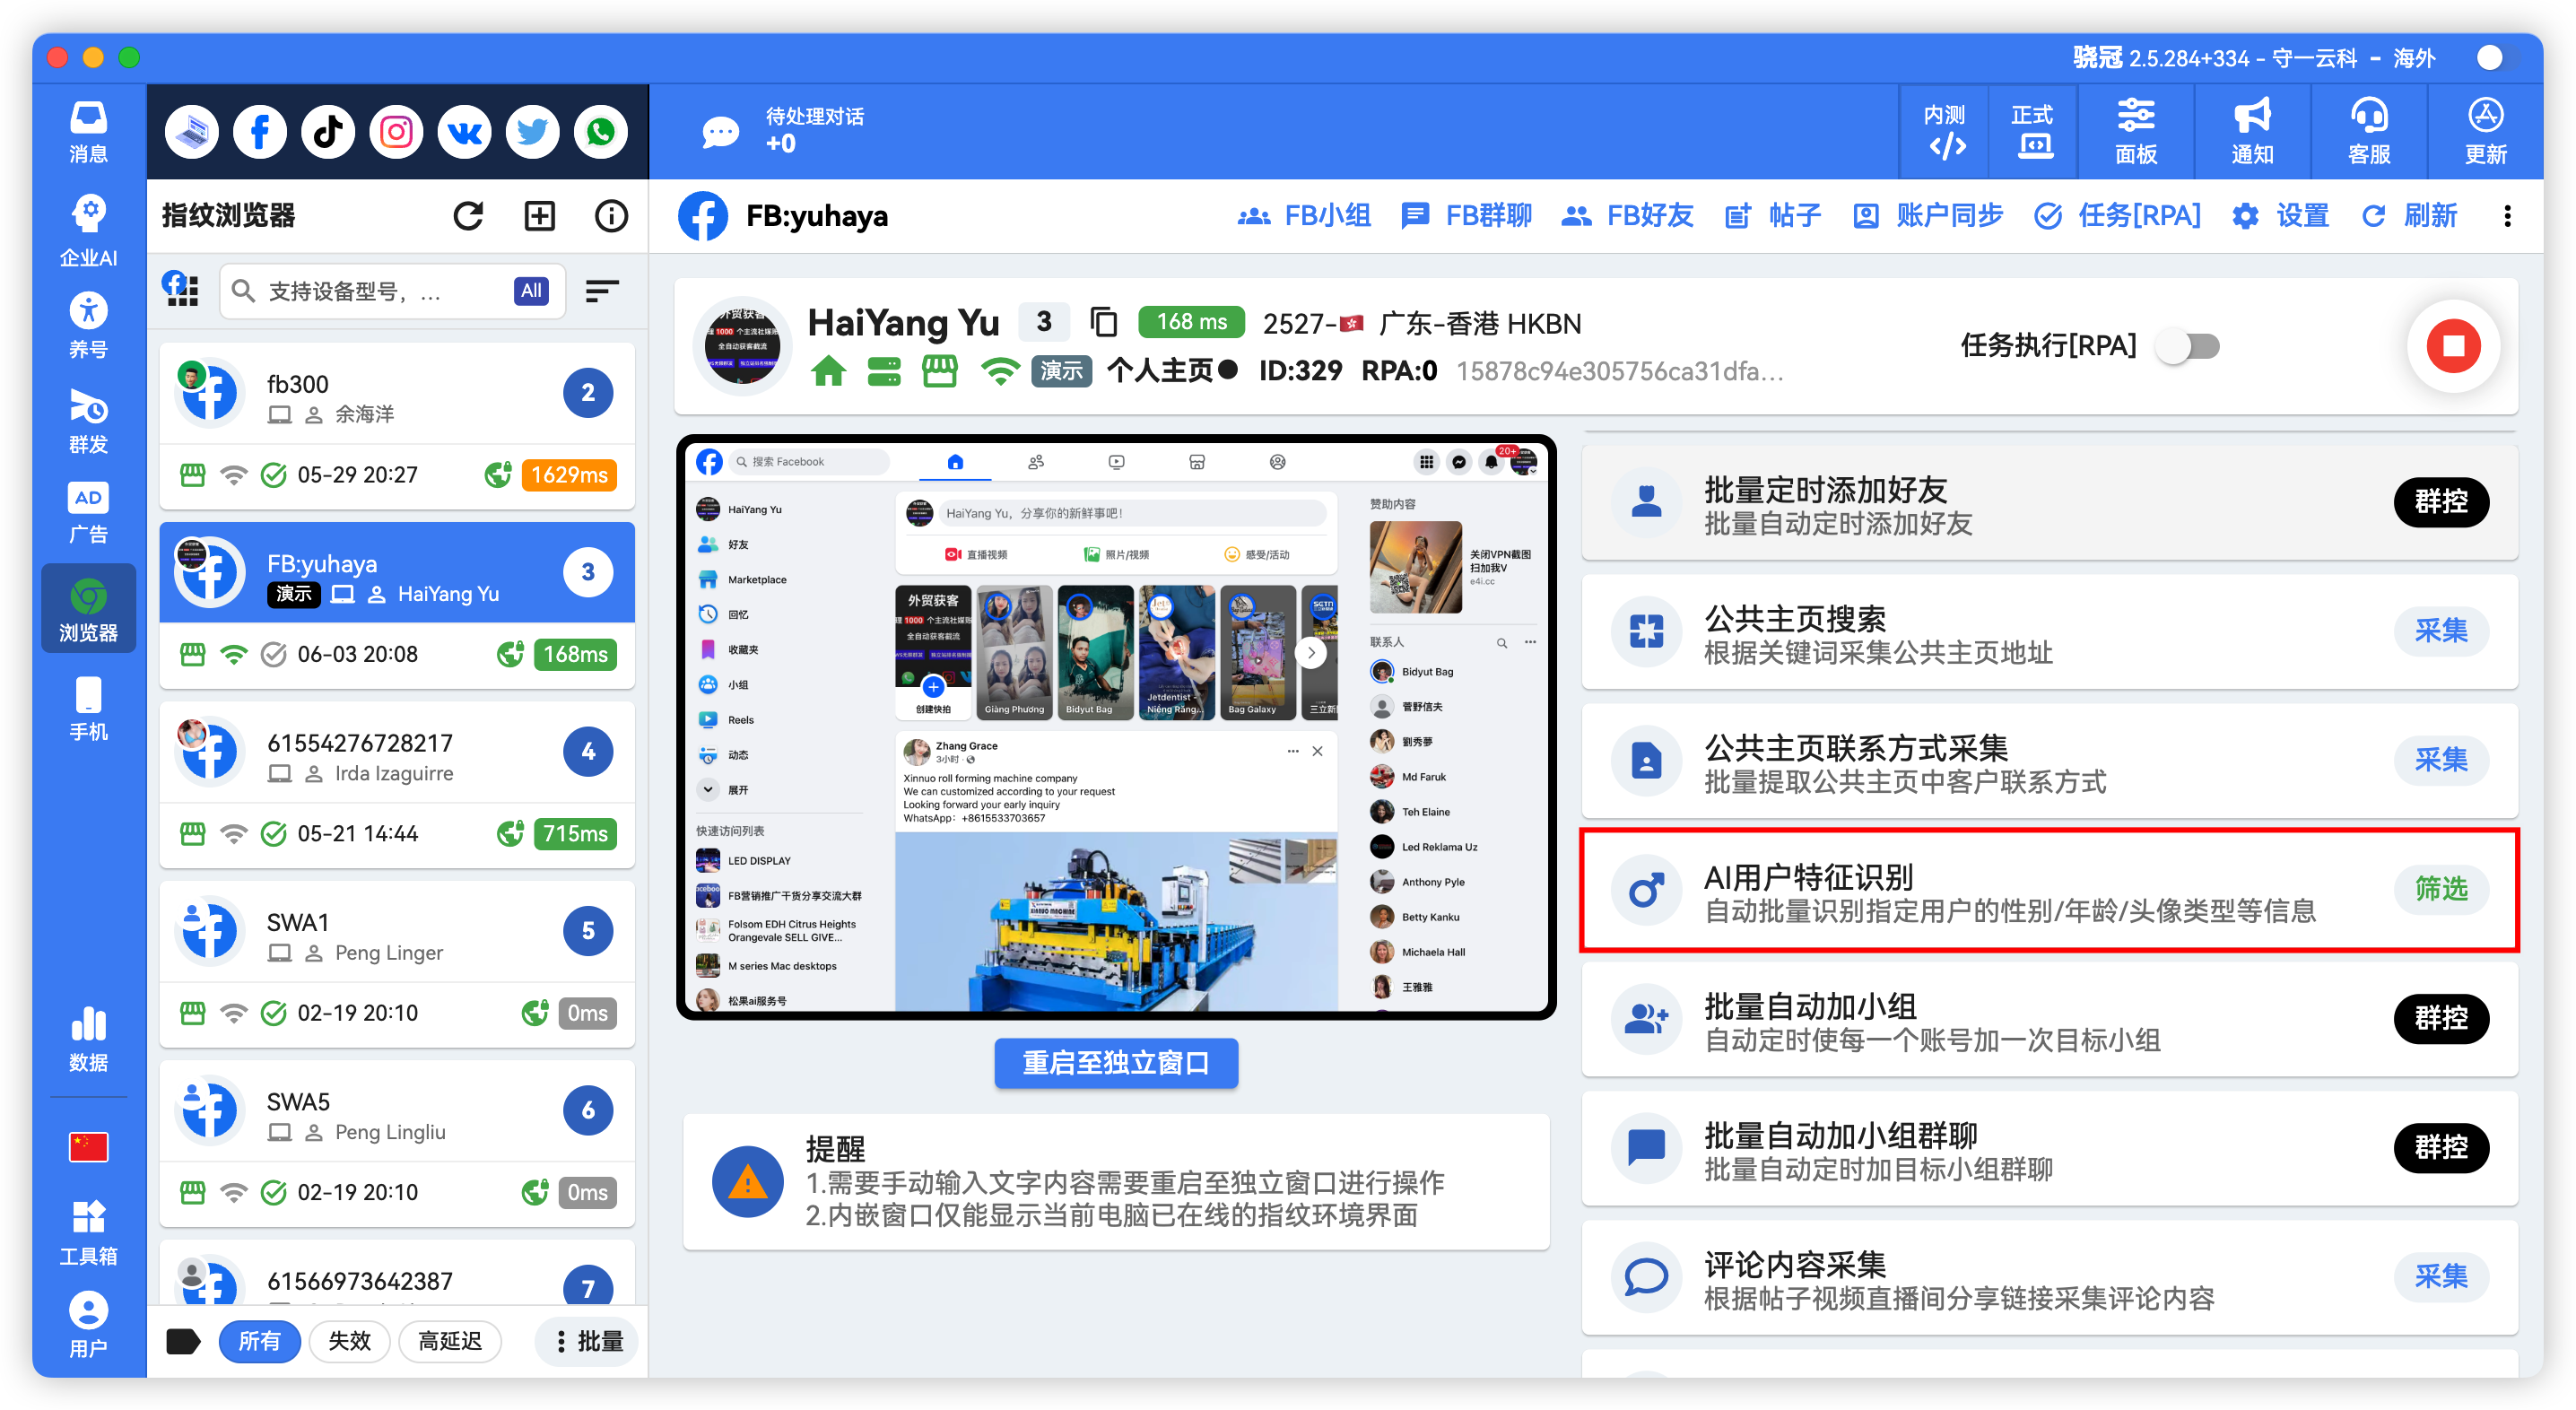Click the China flag language icon

[x=88, y=1146]
